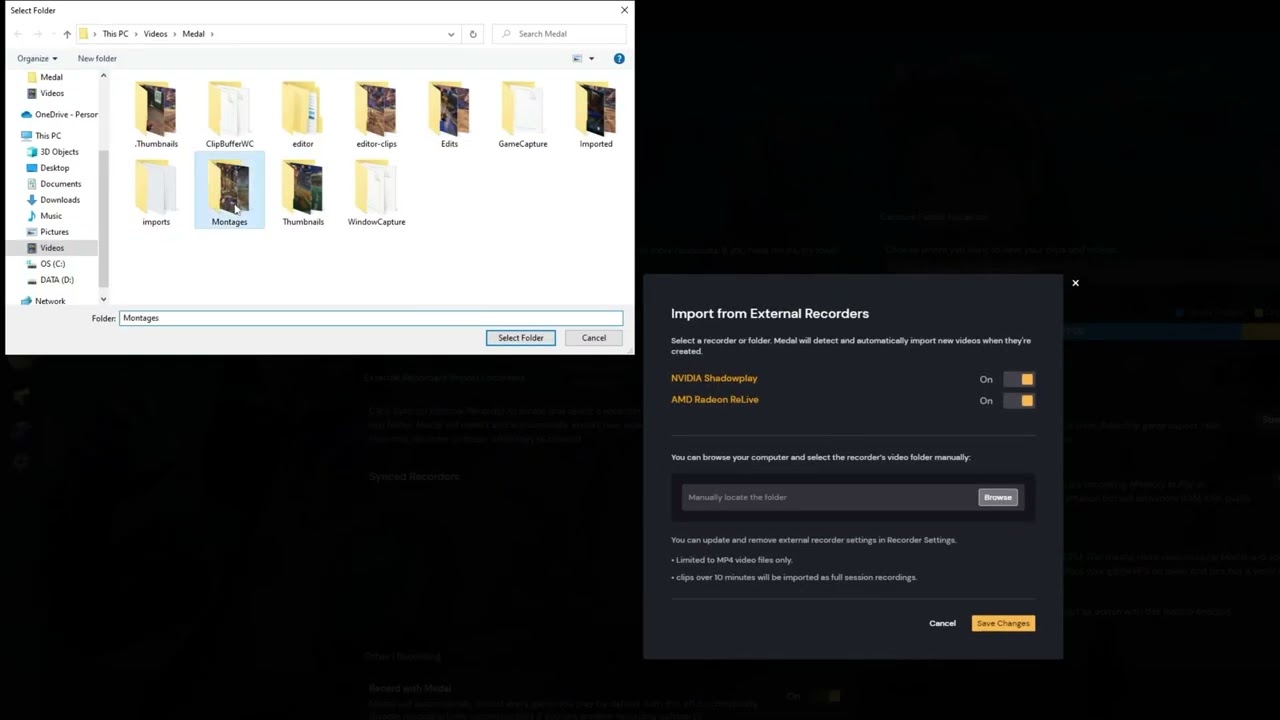Open Videos listed directly below Medal

[51, 93]
